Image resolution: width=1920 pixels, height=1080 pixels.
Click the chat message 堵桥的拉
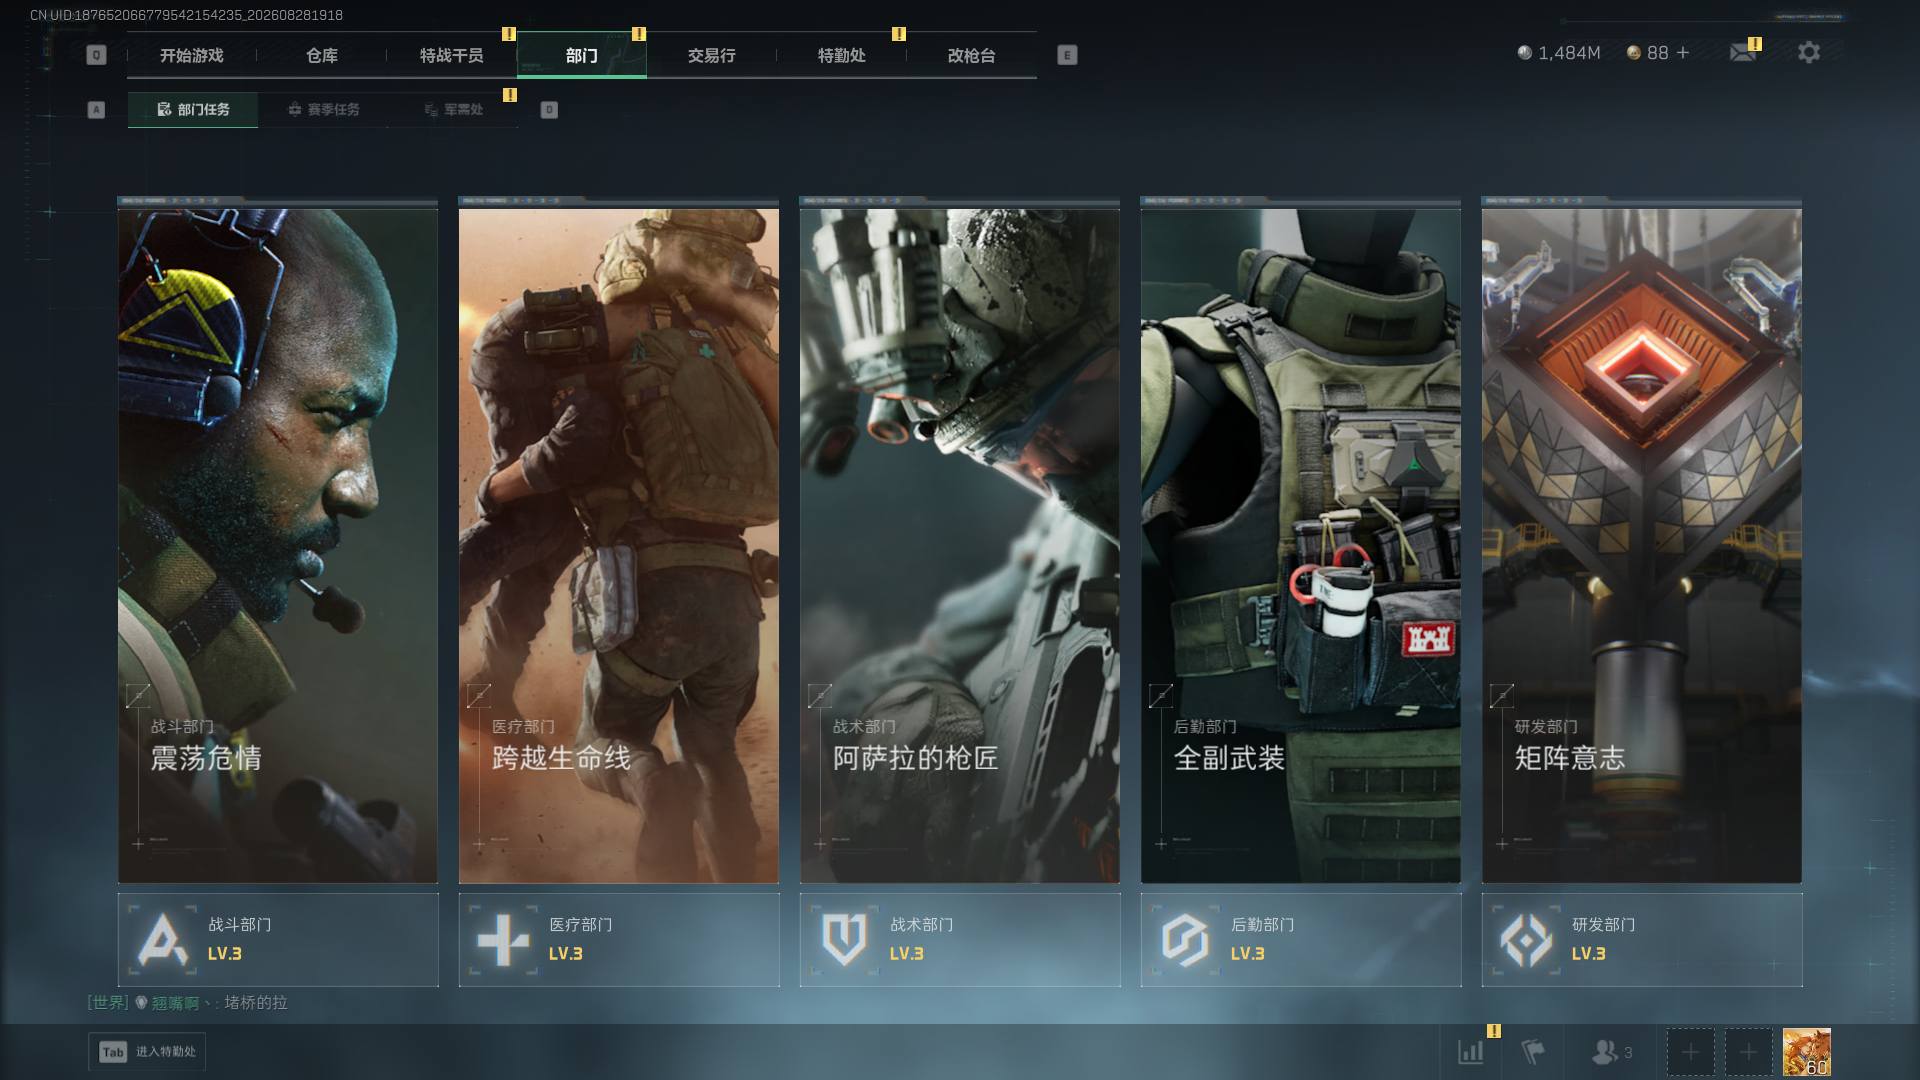point(256,1002)
